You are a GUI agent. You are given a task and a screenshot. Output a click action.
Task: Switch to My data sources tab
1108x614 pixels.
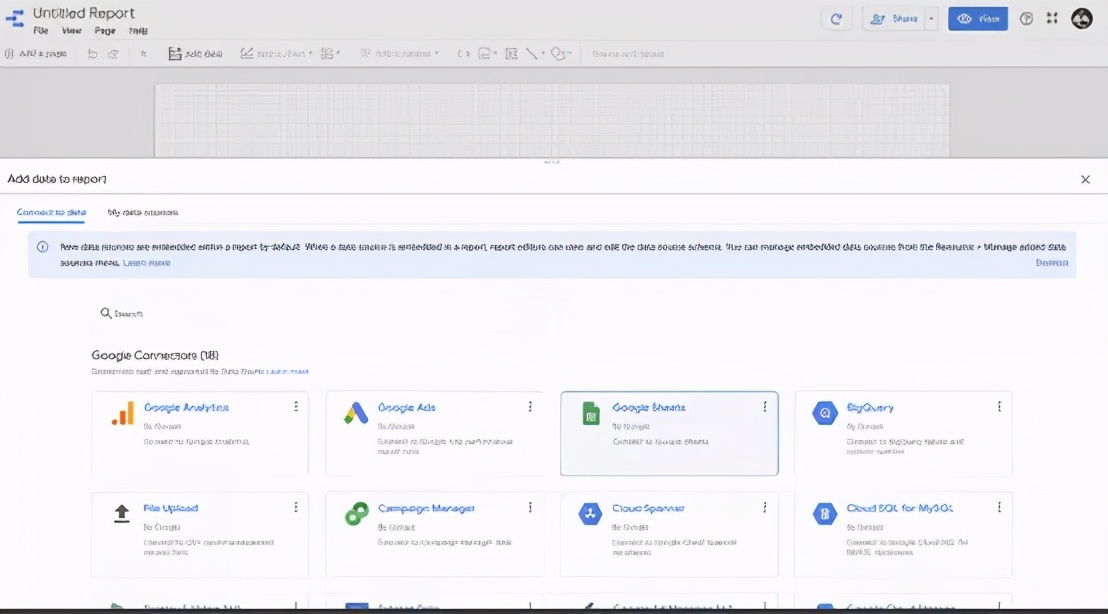click(143, 213)
